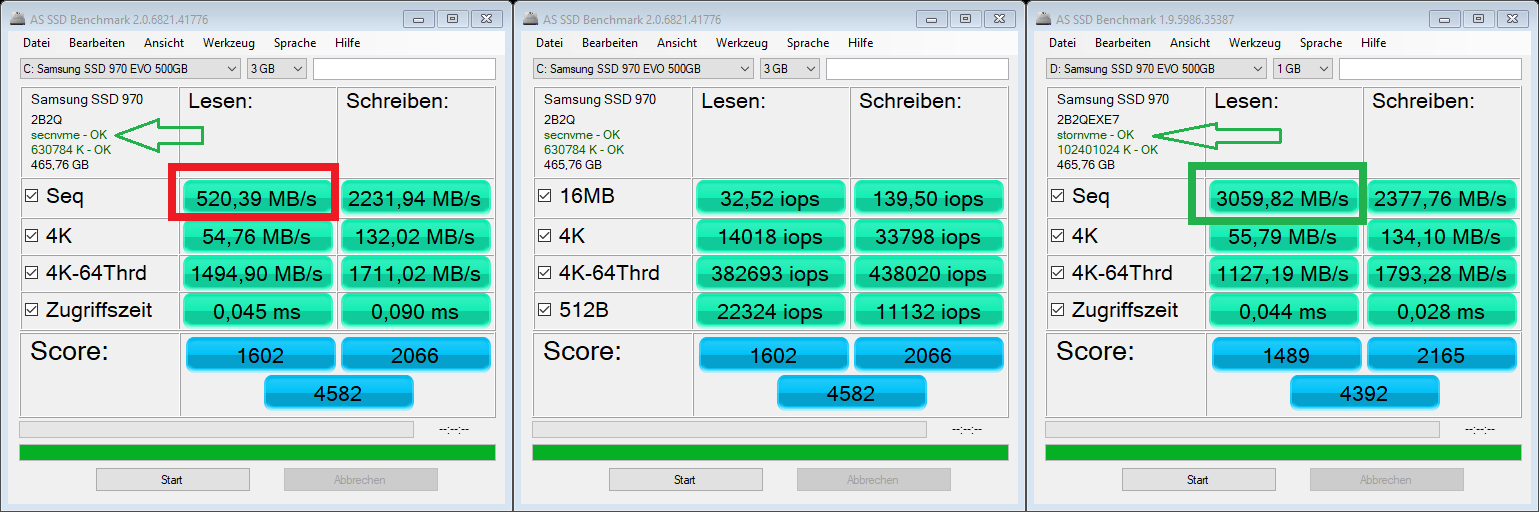Click the AS SSD app icon in the version 1.9 window title bar
The width and height of the screenshot is (1539, 512).
1045,19
